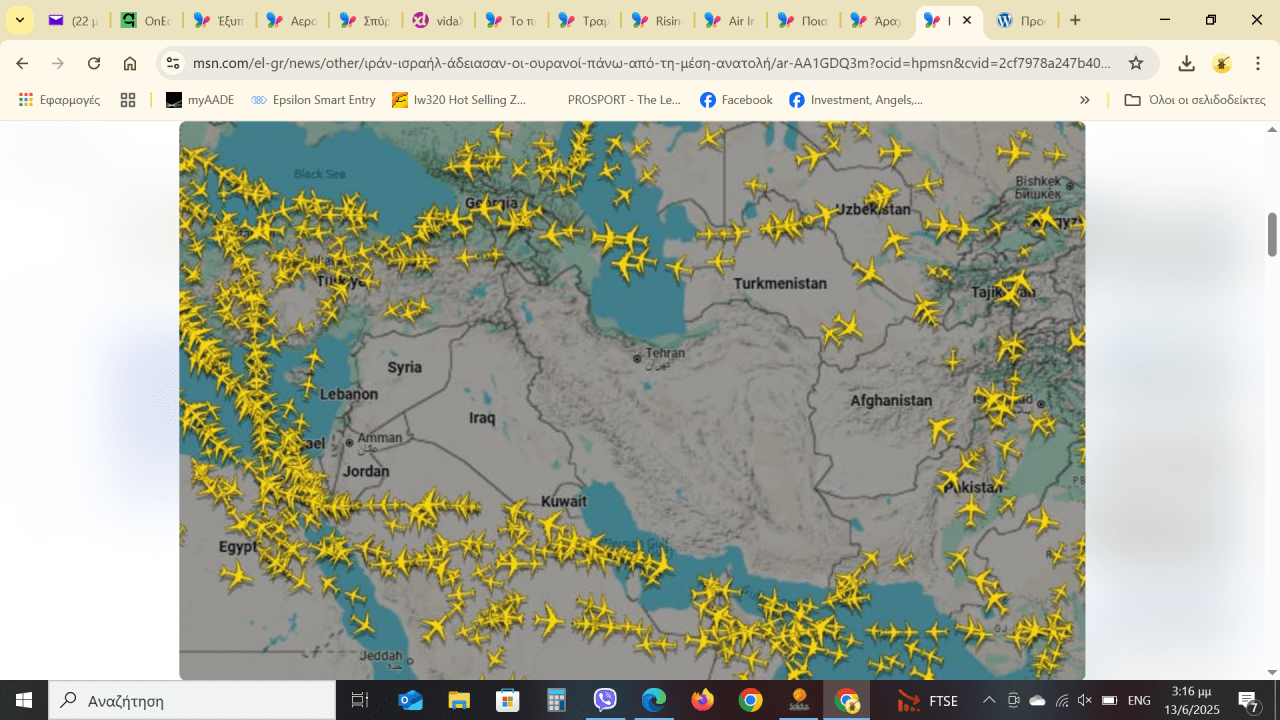Open the myAADE bookmark
This screenshot has height=720, width=1280.
tap(199, 100)
